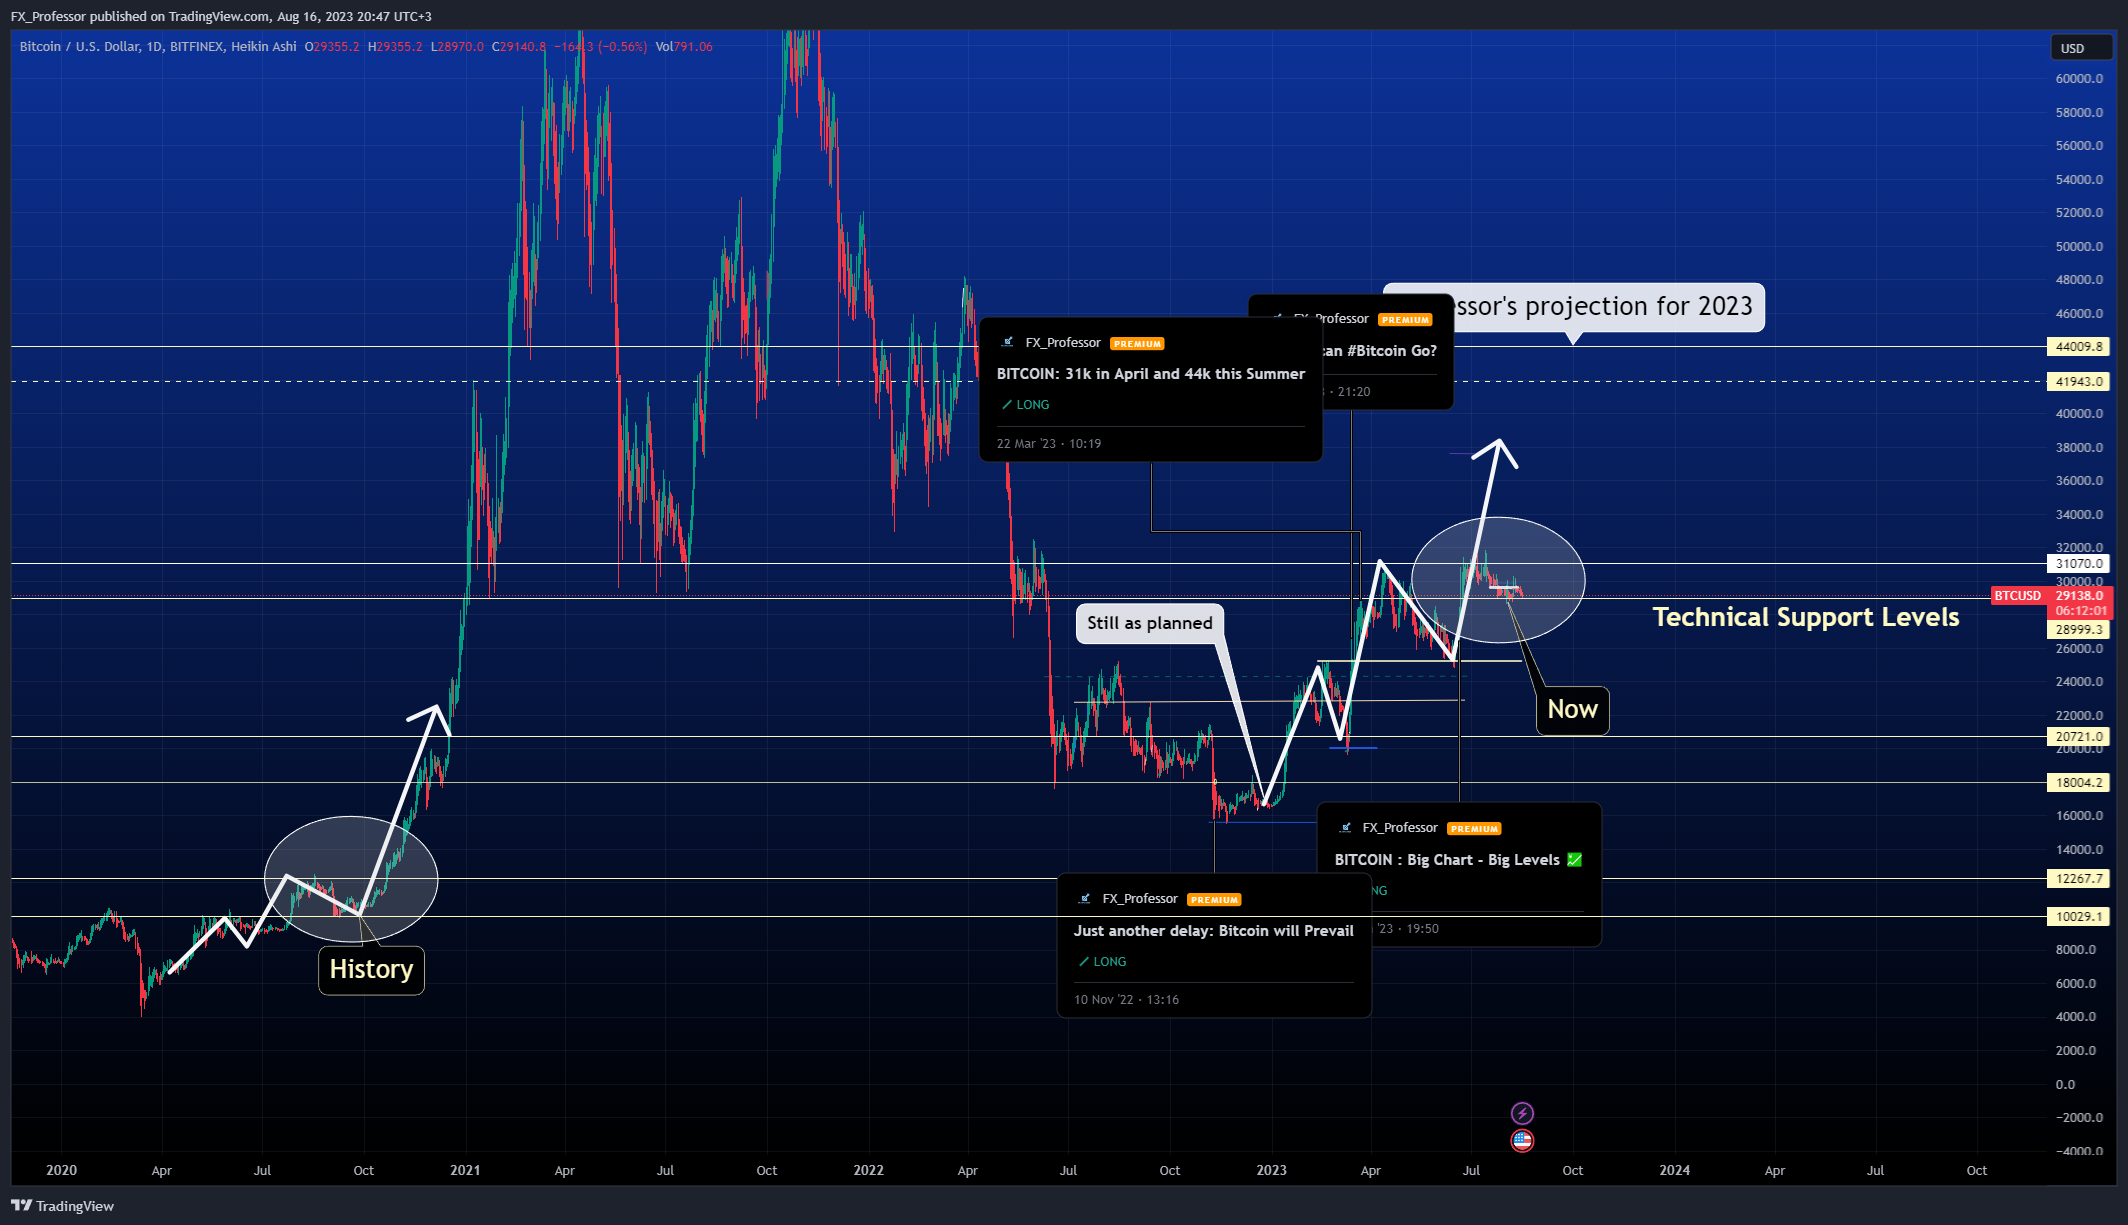Click the 'Still as planned' callout
Viewport: 2128px width, 1225px height.
tap(1150, 624)
